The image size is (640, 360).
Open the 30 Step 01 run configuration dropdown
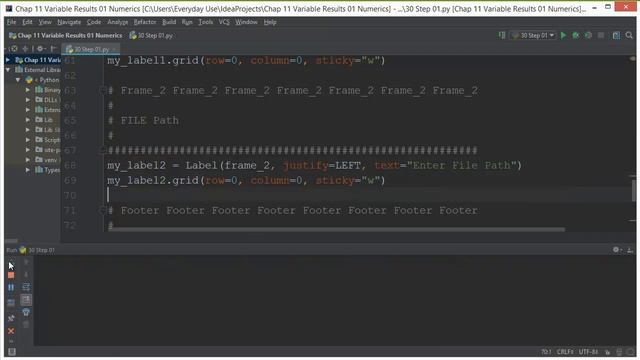point(534,36)
